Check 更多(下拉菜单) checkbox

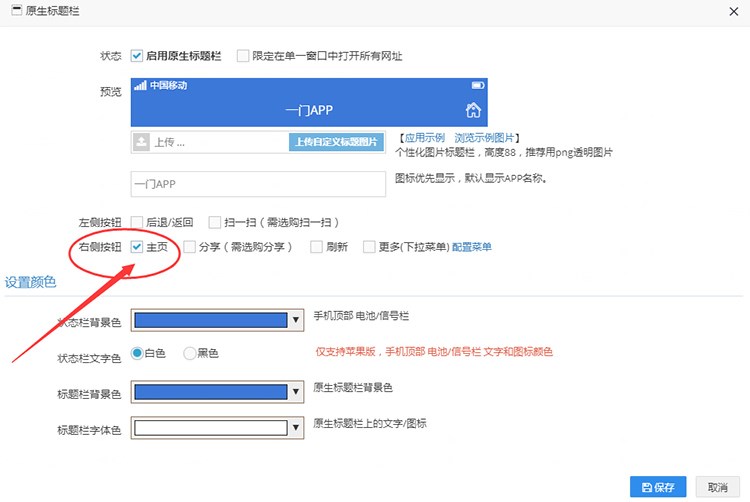pyautogui.click(x=369, y=247)
